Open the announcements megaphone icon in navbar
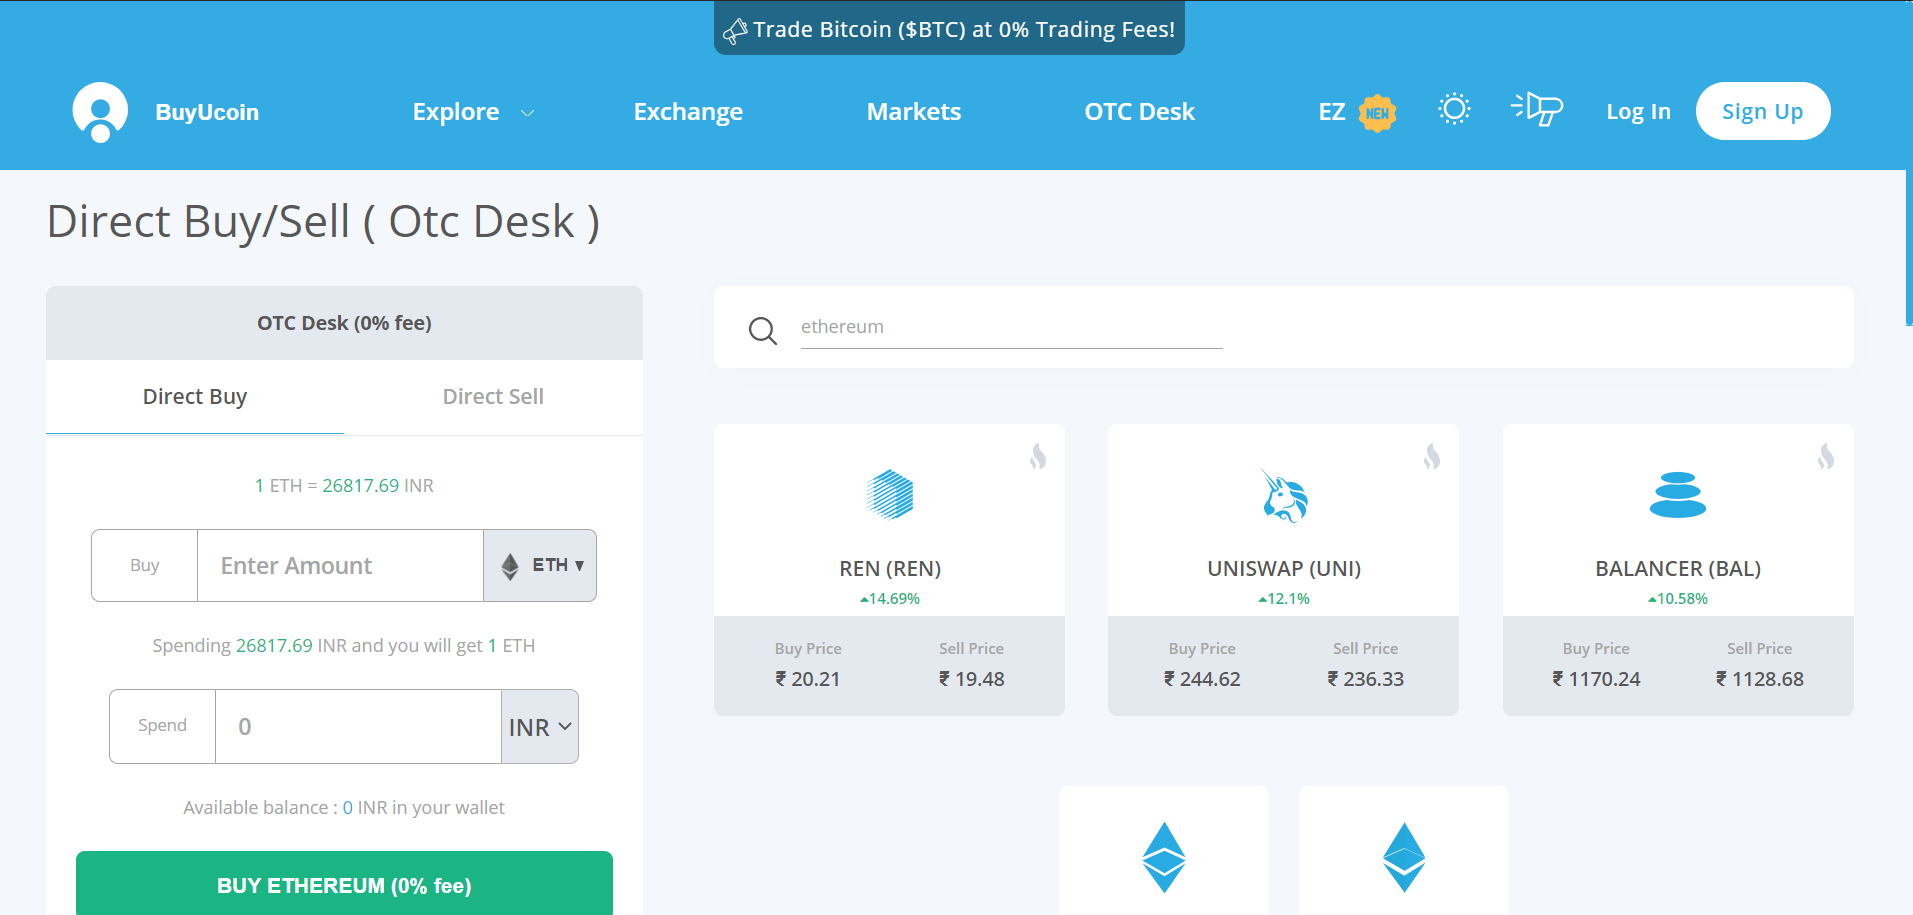 tap(1537, 109)
